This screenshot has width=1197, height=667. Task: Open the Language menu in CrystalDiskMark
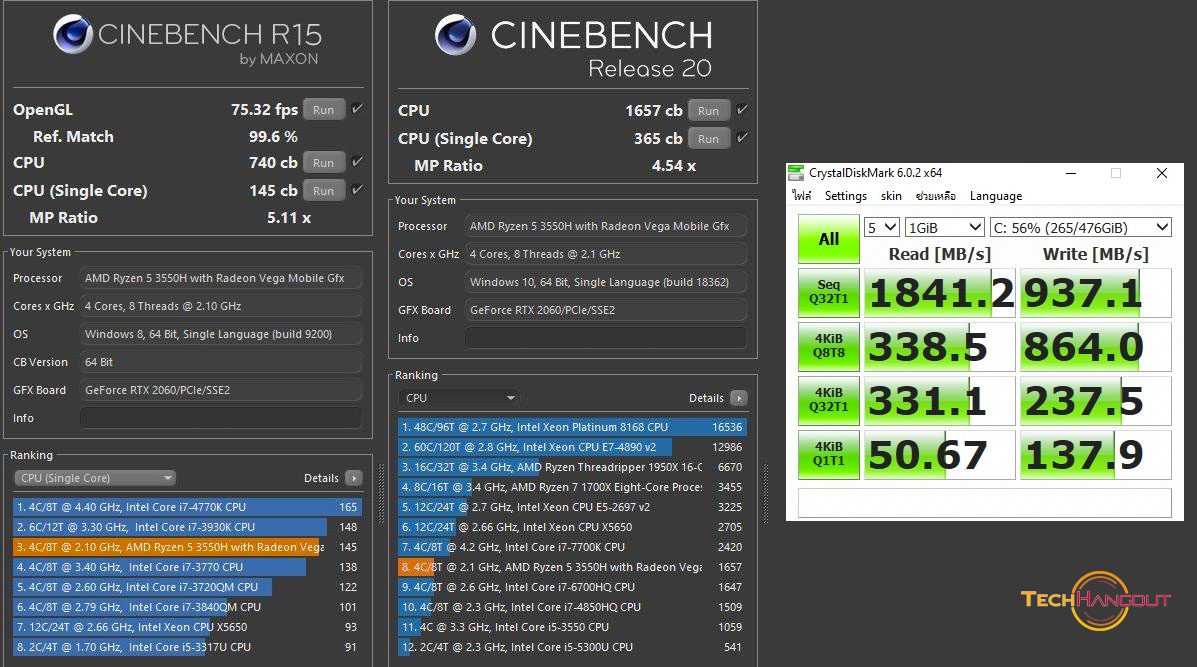pos(995,196)
